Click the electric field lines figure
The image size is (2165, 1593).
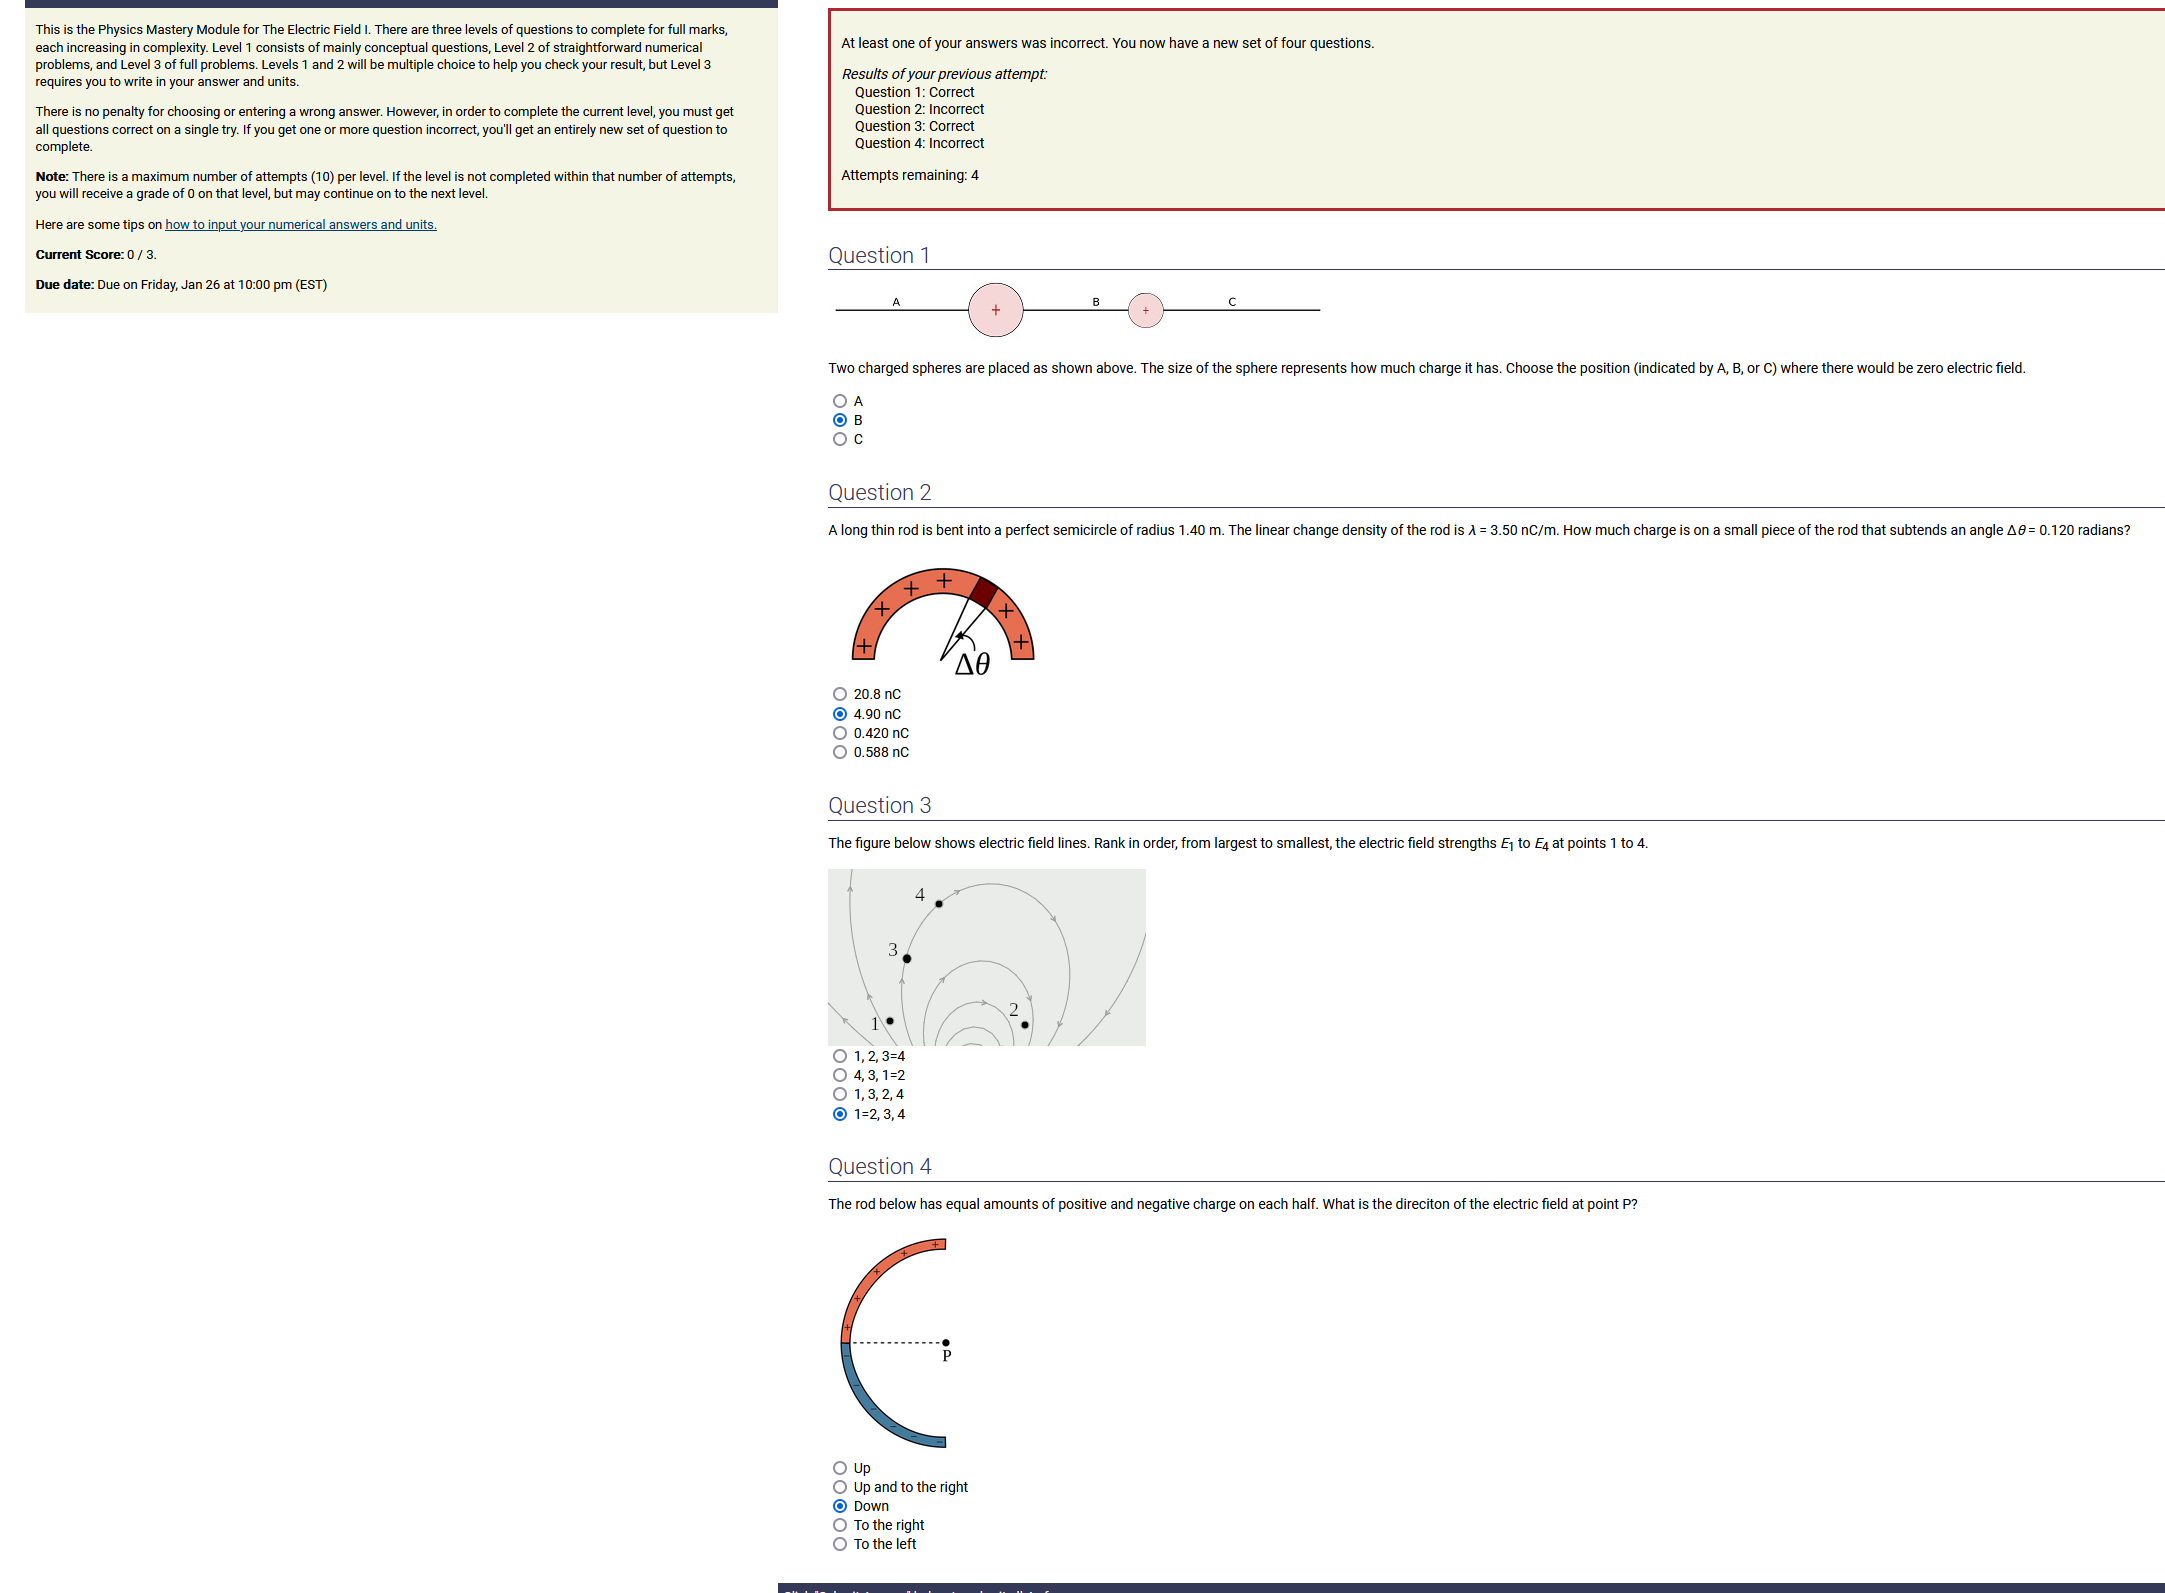pos(986,957)
